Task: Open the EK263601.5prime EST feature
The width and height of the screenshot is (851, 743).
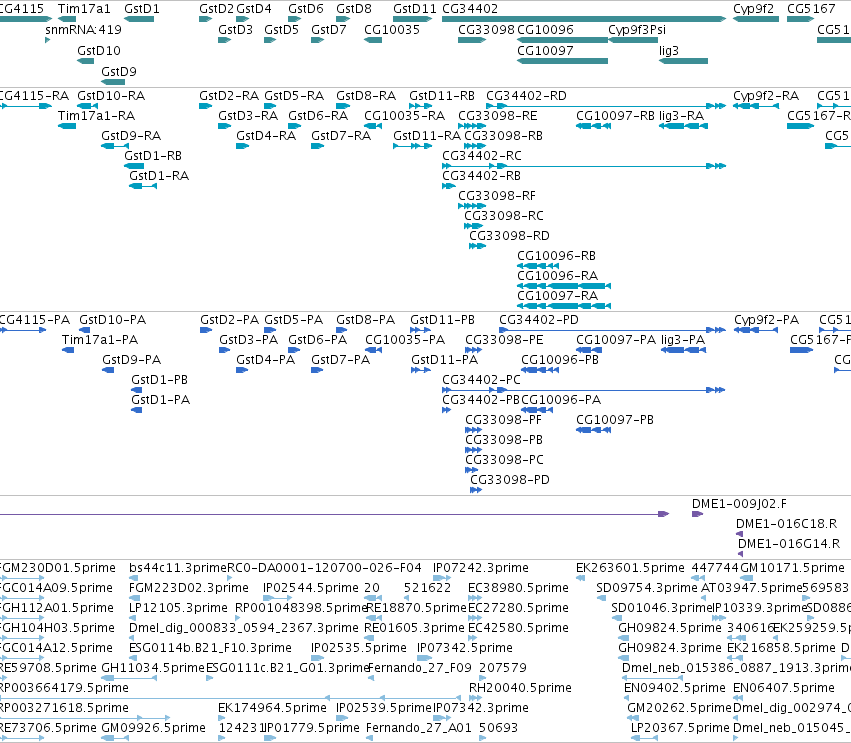Action: [x=580, y=578]
